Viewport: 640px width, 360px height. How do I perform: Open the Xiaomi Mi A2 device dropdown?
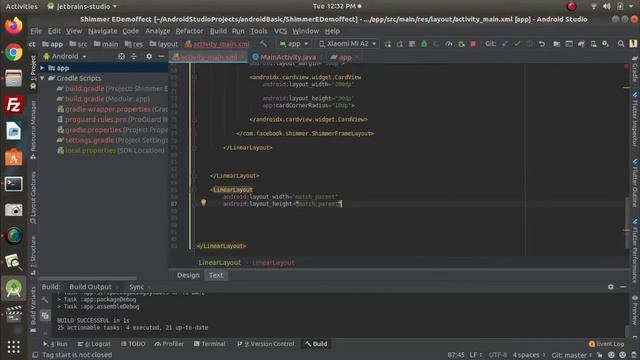[347, 44]
